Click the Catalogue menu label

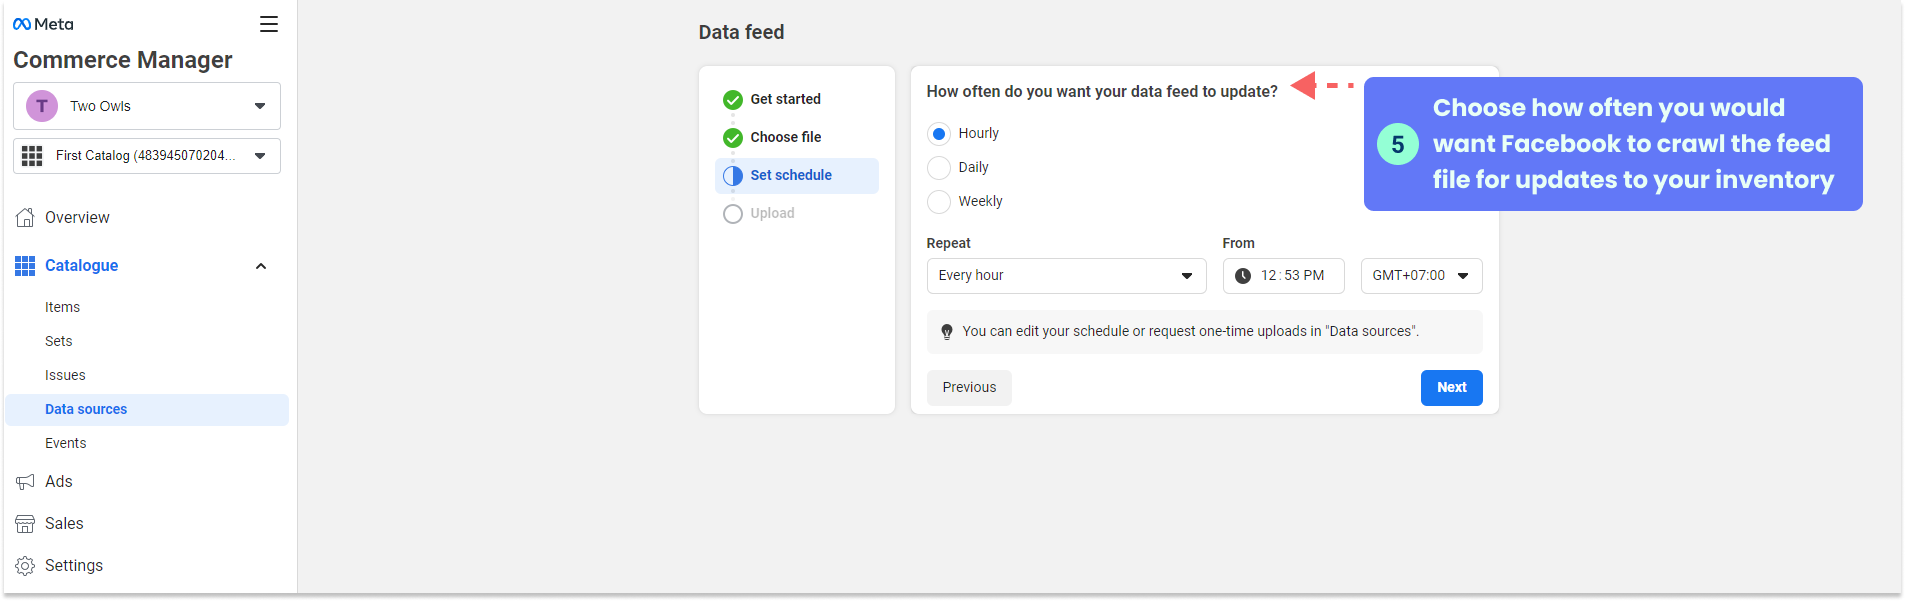[x=82, y=266]
